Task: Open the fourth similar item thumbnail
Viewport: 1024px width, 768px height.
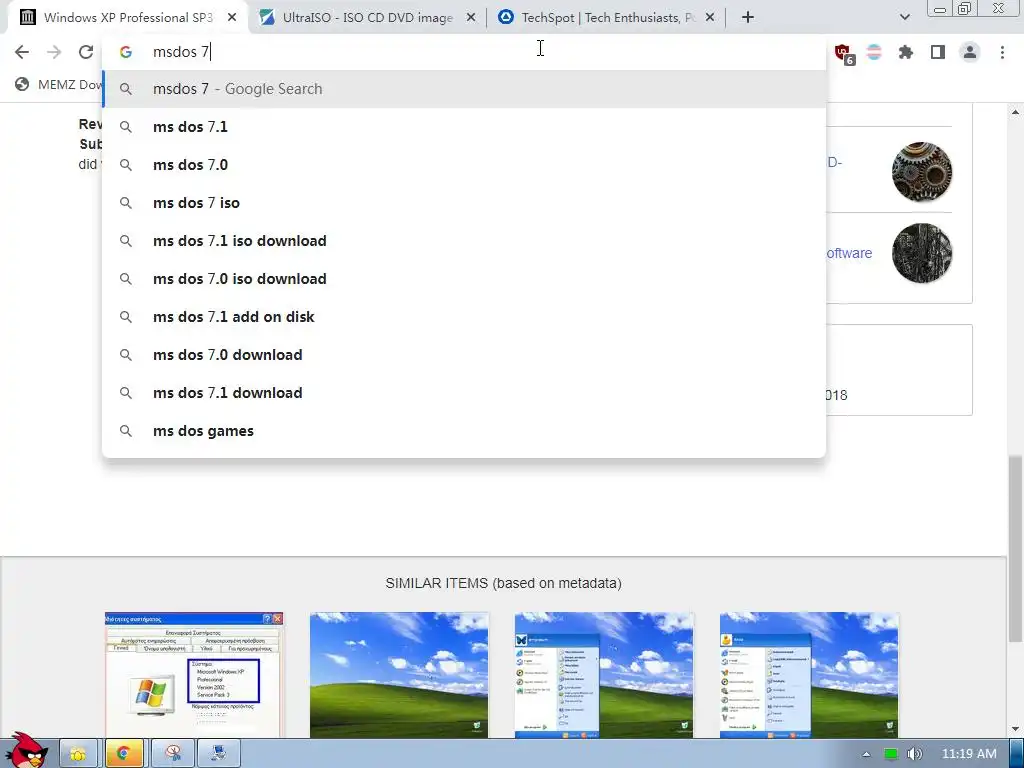Action: point(809,675)
